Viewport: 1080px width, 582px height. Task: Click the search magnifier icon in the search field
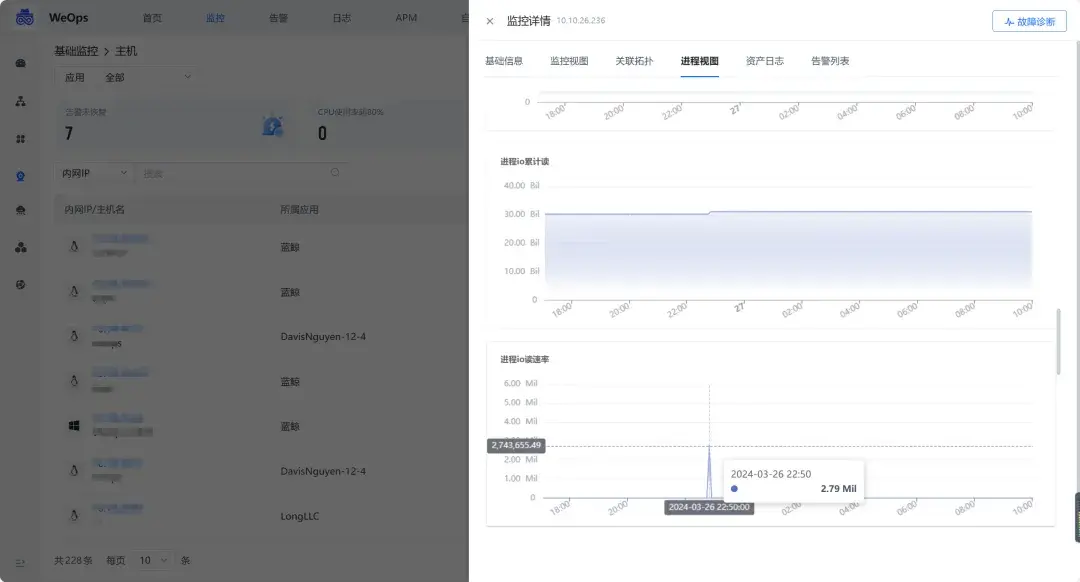point(337,172)
